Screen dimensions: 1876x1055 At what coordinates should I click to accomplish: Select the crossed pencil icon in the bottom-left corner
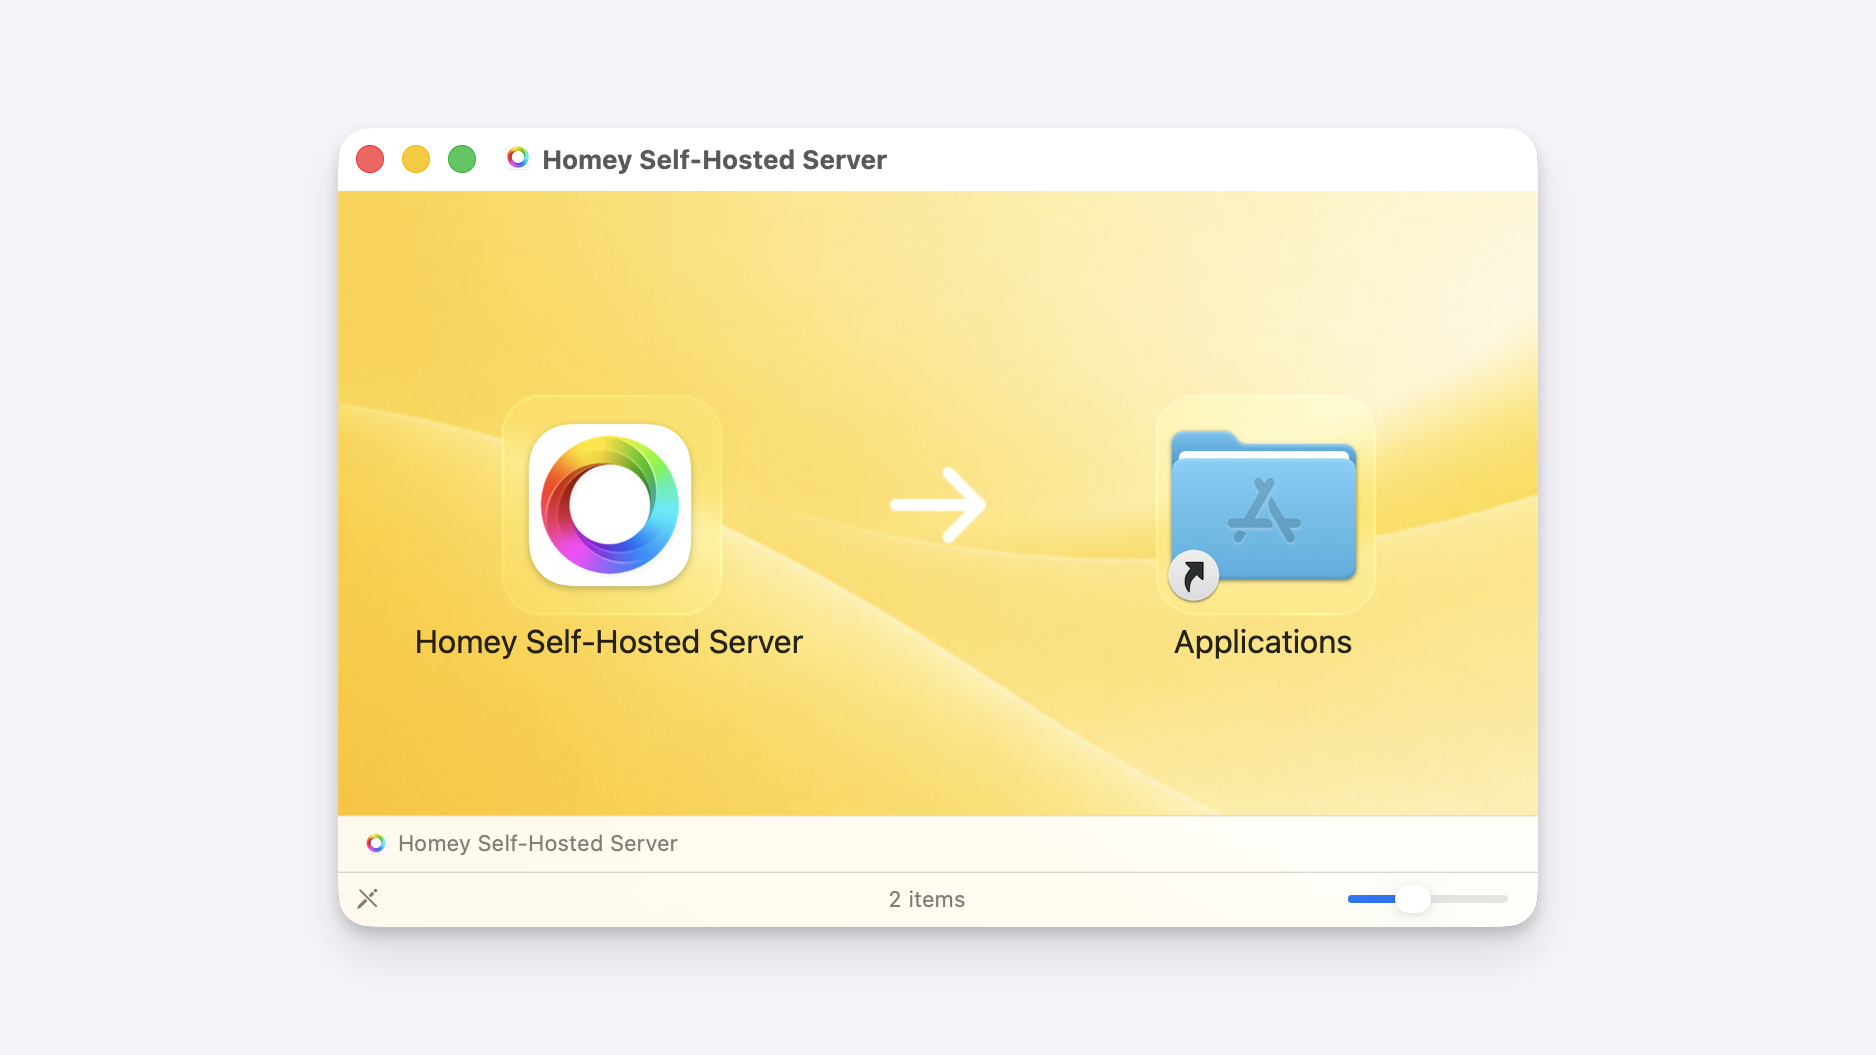(x=367, y=898)
